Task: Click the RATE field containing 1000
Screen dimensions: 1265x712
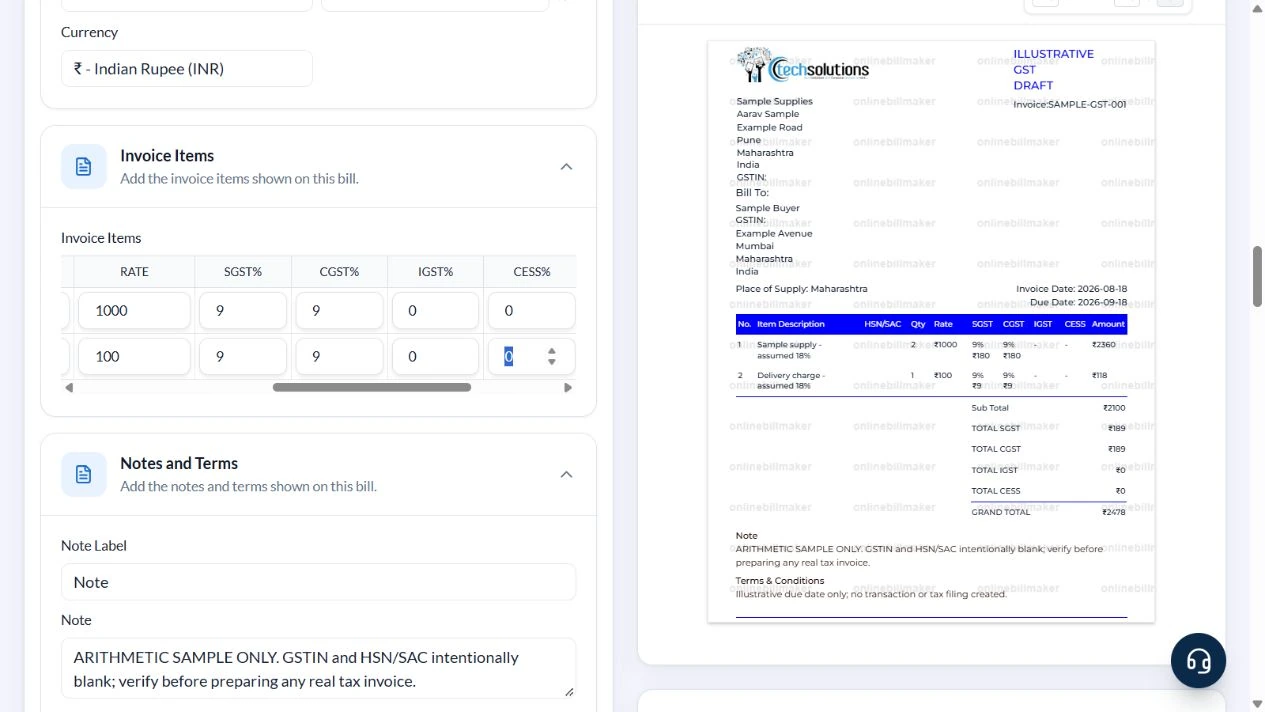Action: point(134,310)
